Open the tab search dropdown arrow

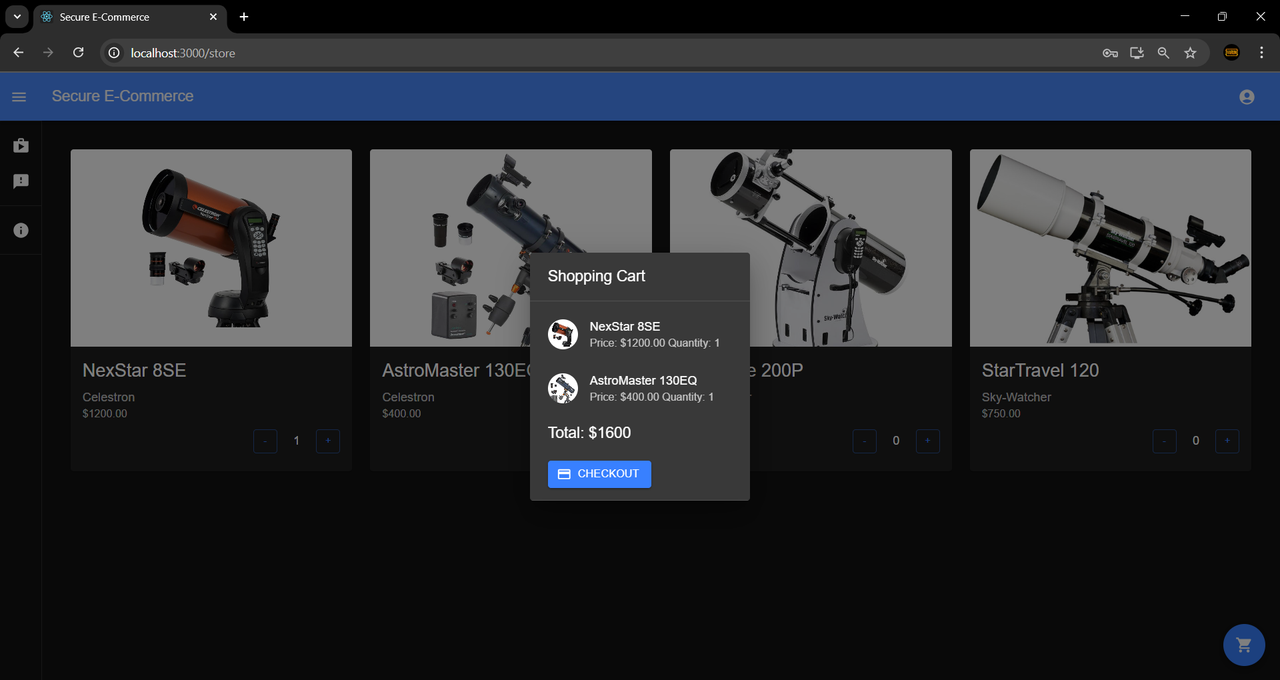click(17, 17)
